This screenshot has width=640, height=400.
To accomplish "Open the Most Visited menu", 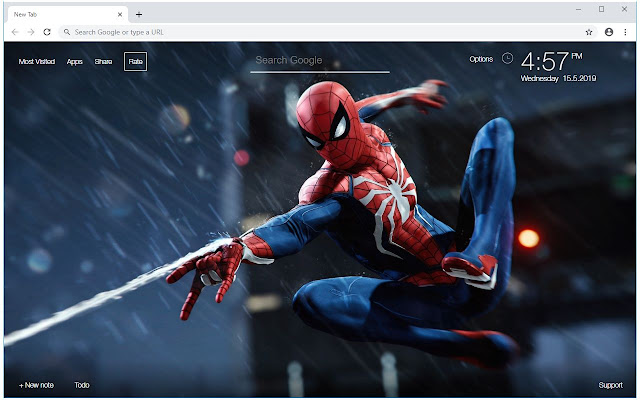I will [x=37, y=62].
